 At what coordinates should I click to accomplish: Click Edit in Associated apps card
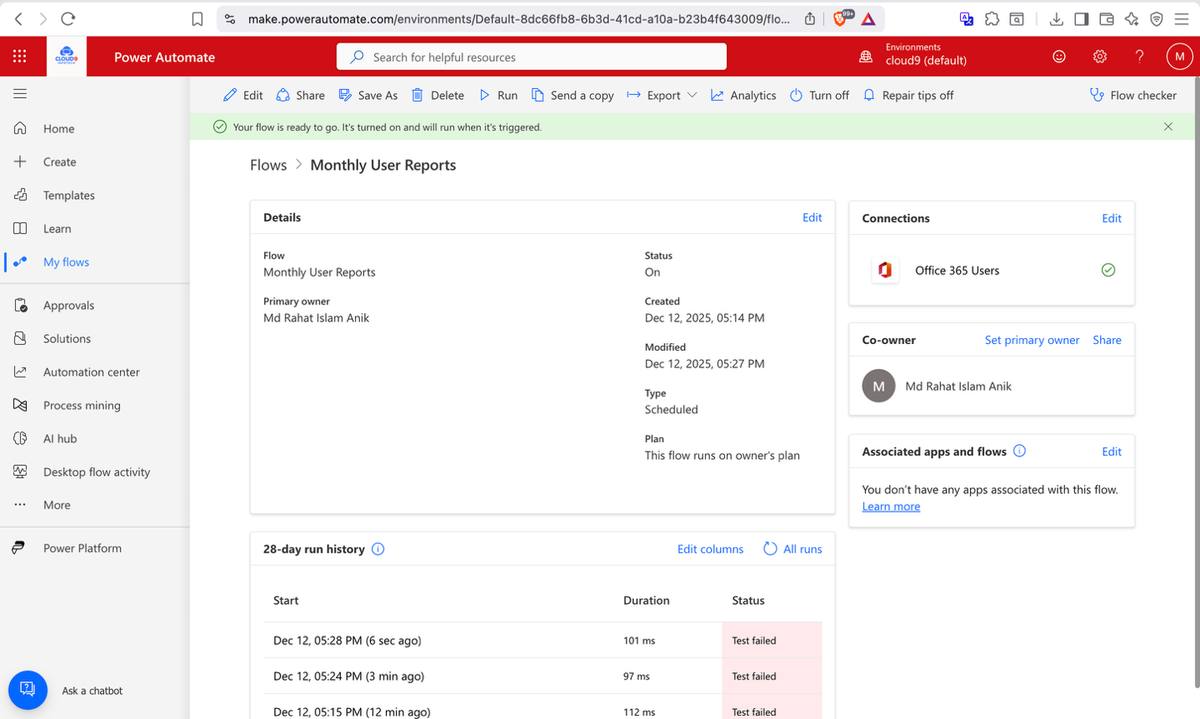(1111, 452)
